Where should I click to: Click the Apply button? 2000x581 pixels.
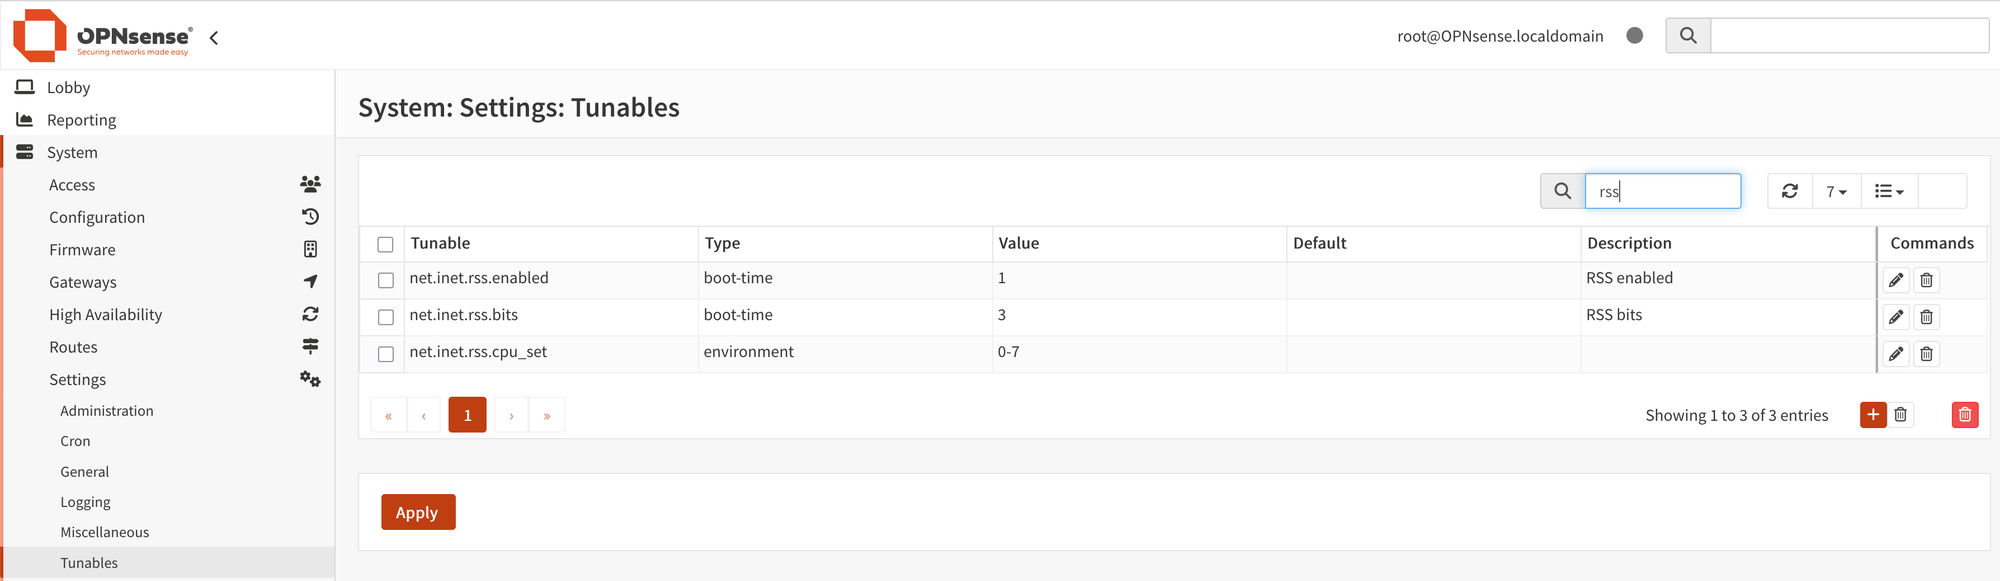tap(417, 512)
